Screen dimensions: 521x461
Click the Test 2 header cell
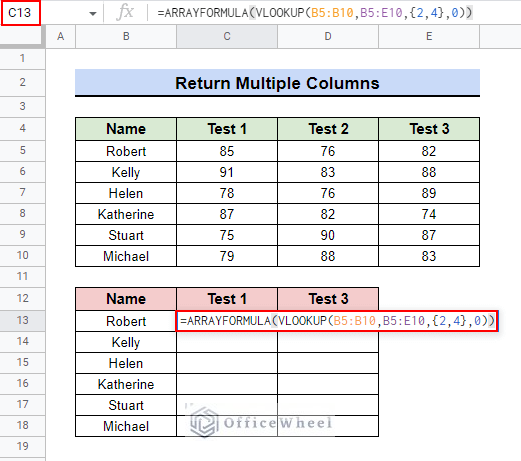click(x=328, y=129)
